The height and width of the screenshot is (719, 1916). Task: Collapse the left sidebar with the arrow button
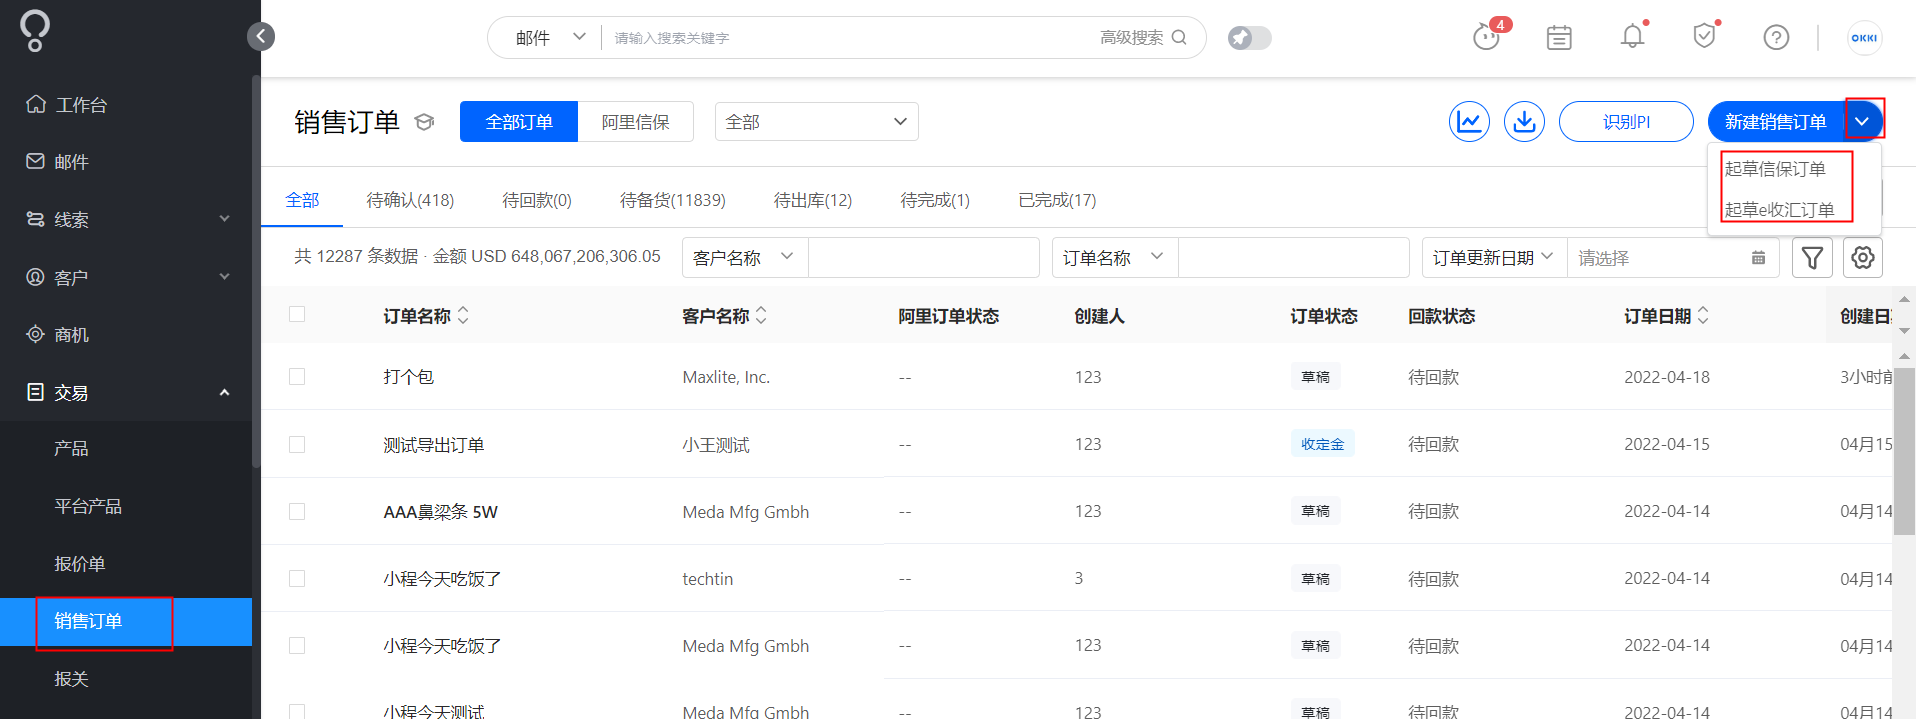tap(260, 37)
